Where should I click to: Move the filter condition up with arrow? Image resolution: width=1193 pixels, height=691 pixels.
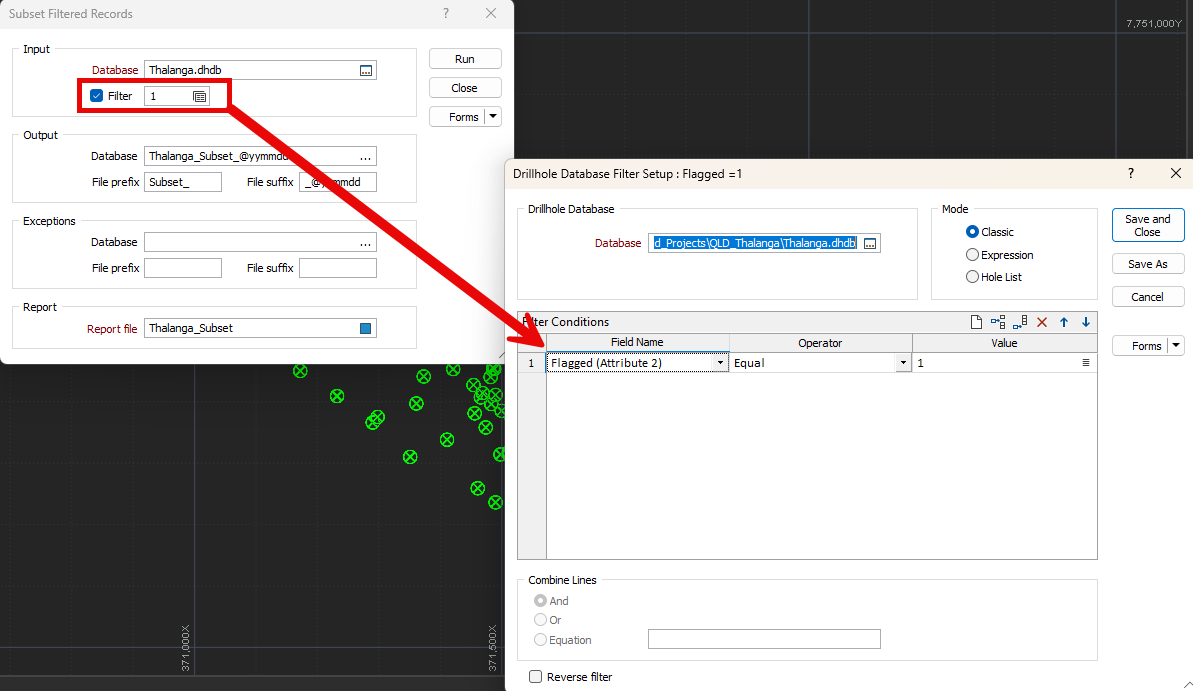(x=1064, y=322)
